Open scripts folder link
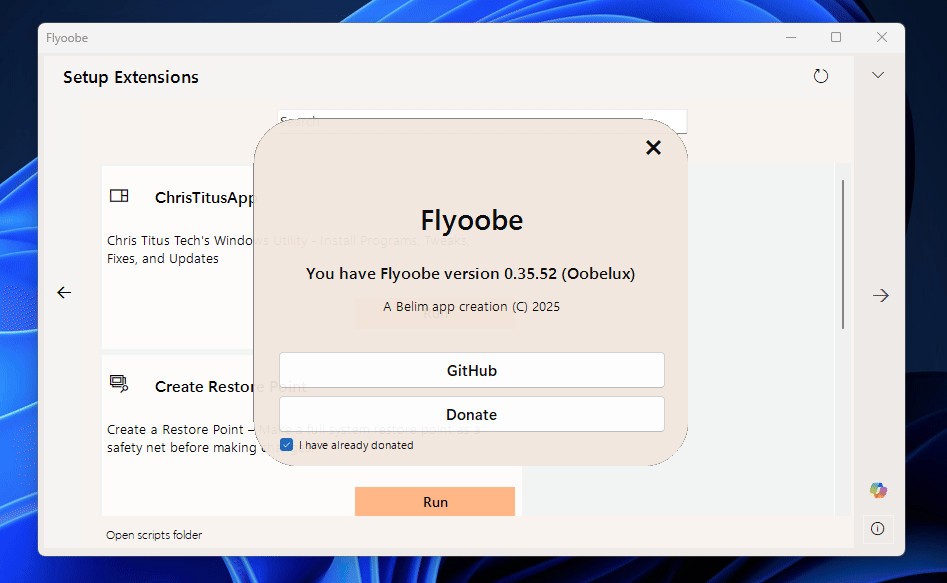This screenshot has height=583, width=947. tap(154, 535)
